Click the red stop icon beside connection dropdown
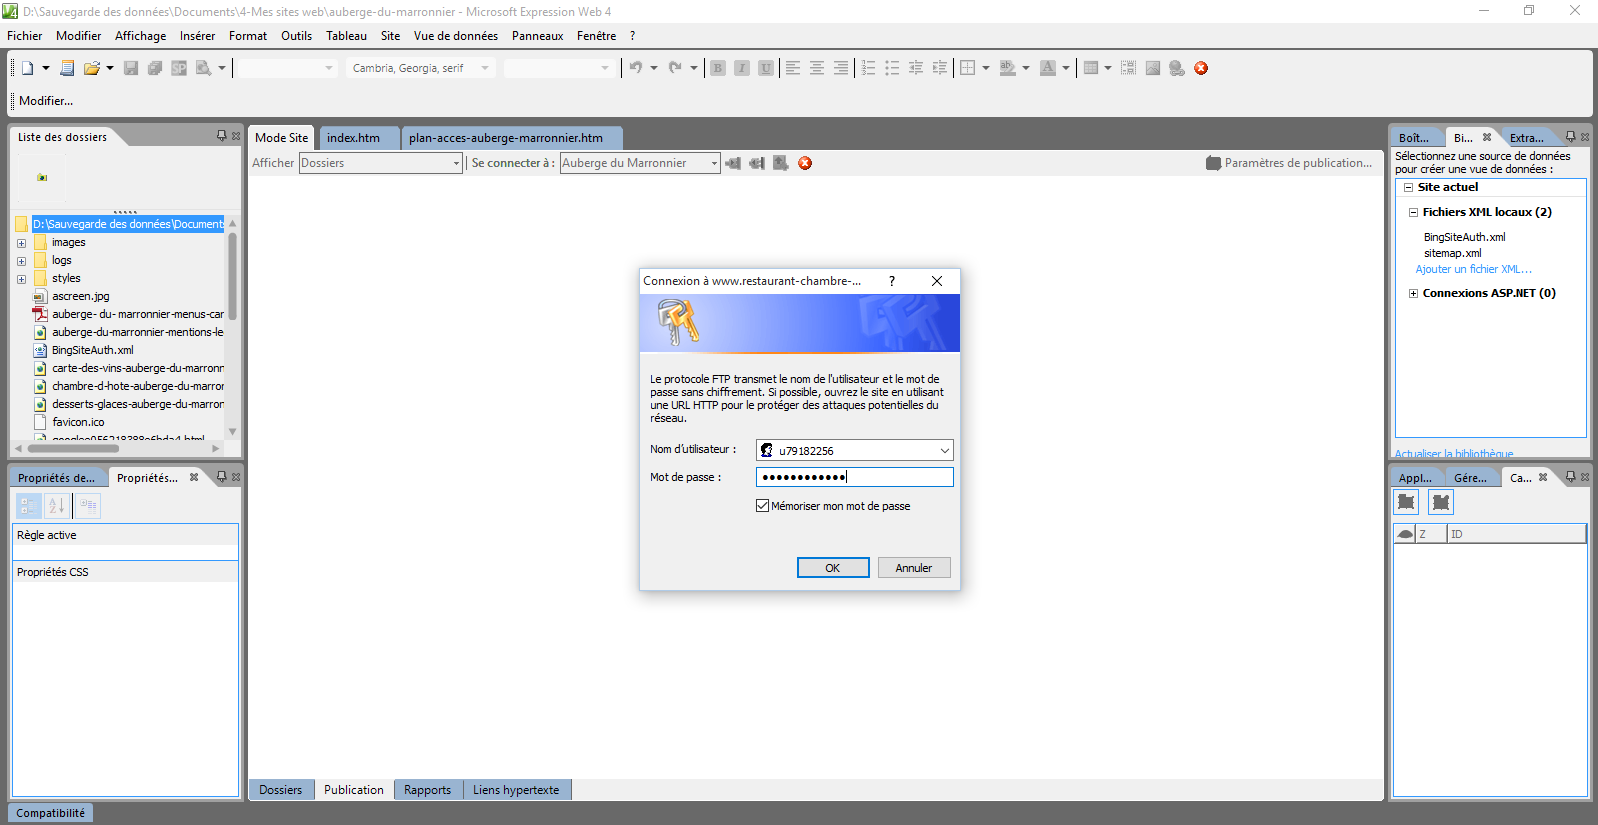Viewport: 1598px width, 825px height. tap(805, 163)
